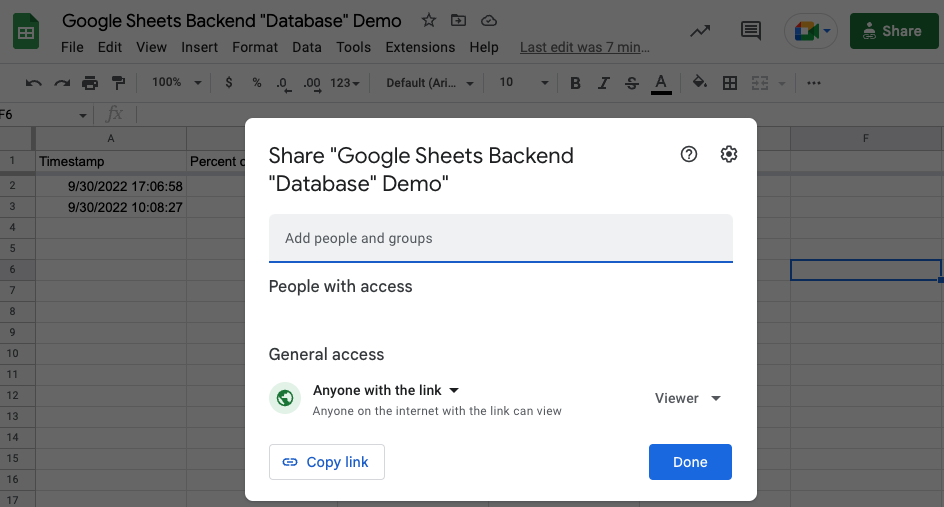Open the File menu

[x=72, y=47]
